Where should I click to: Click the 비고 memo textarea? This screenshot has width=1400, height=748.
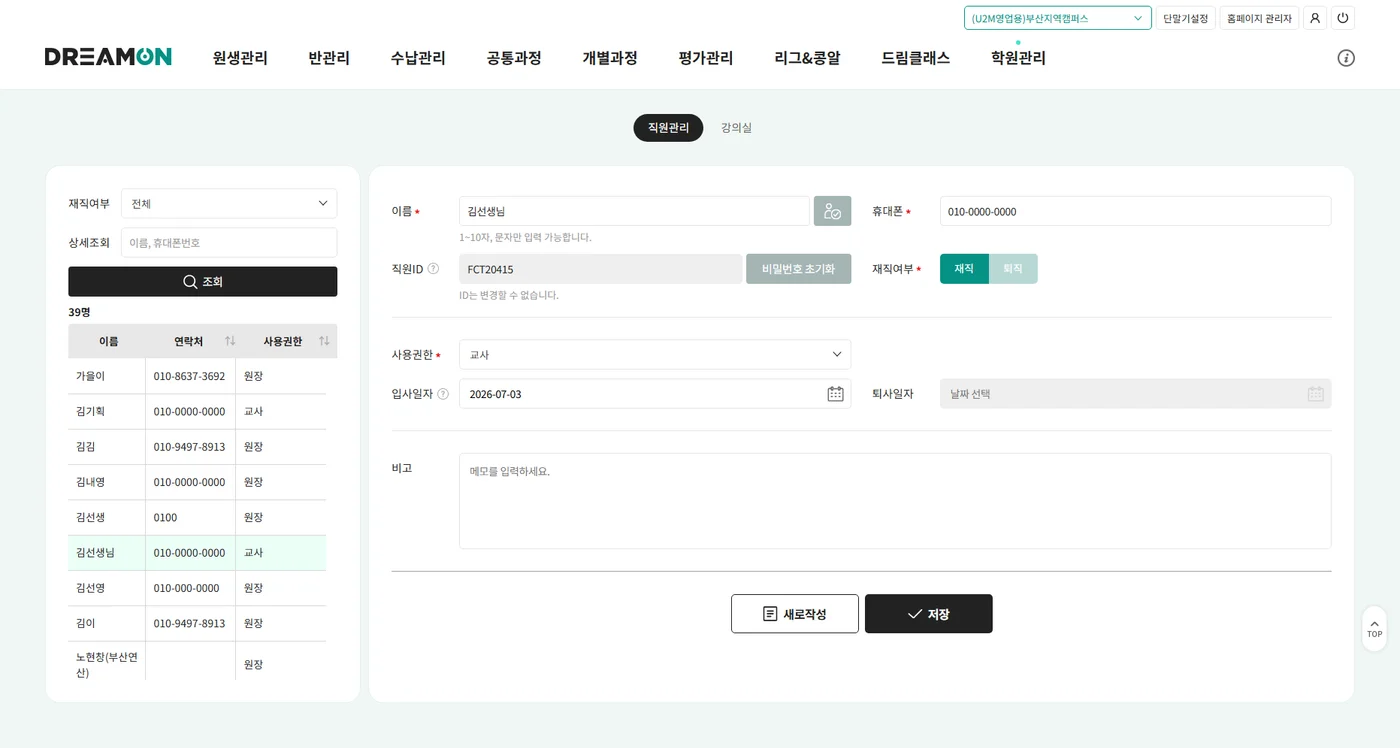tap(895, 501)
